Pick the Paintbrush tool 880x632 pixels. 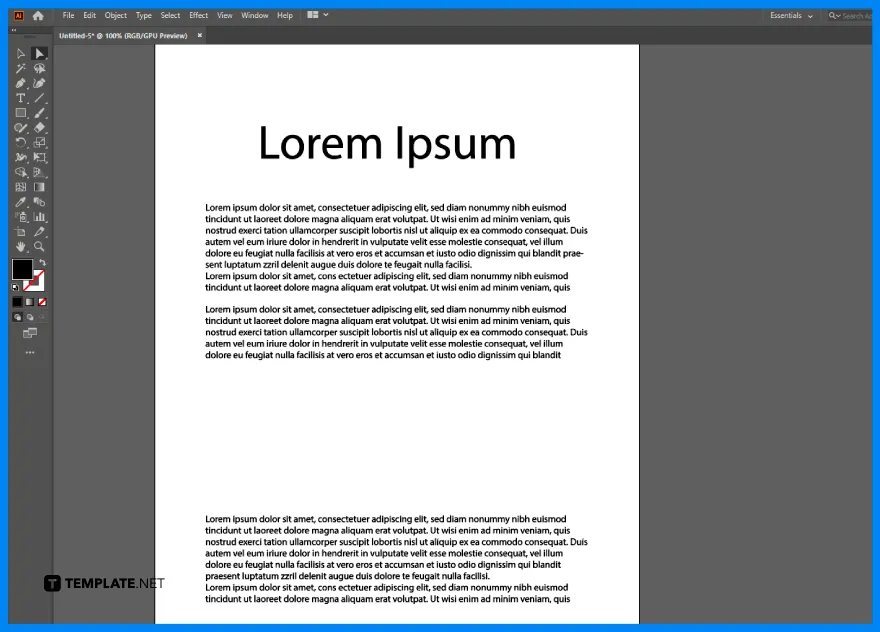[x=39, y=113]
